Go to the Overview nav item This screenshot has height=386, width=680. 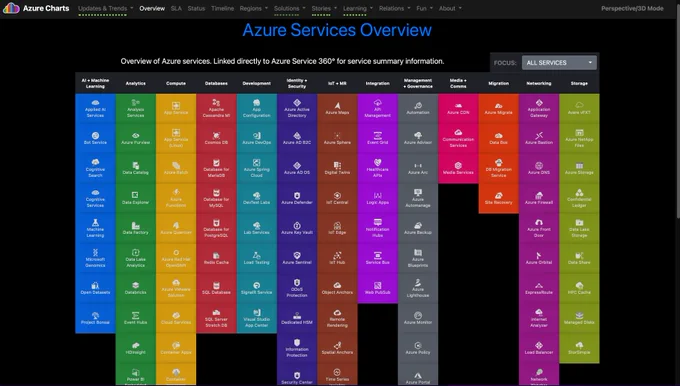click(152, 8)
